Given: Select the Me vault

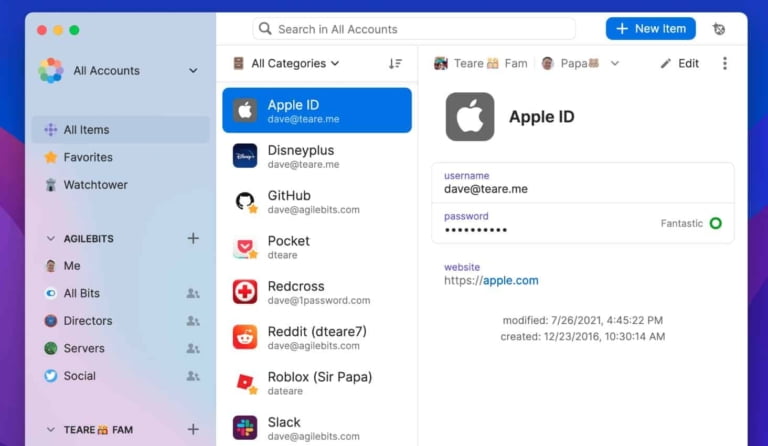Looking at the screenshot, I should click(120, 266).
